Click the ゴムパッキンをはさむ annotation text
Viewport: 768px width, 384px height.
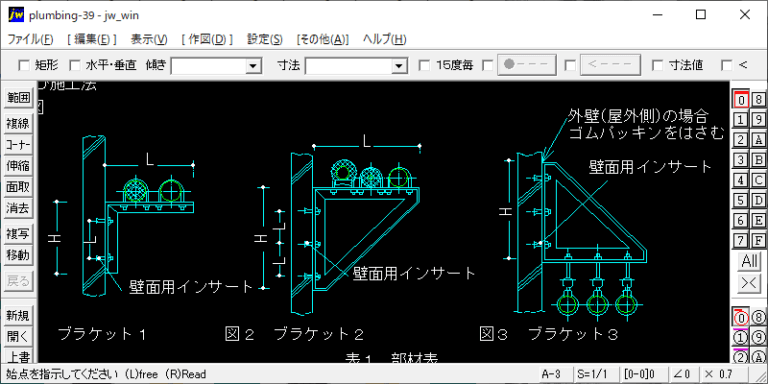(646, 133)
